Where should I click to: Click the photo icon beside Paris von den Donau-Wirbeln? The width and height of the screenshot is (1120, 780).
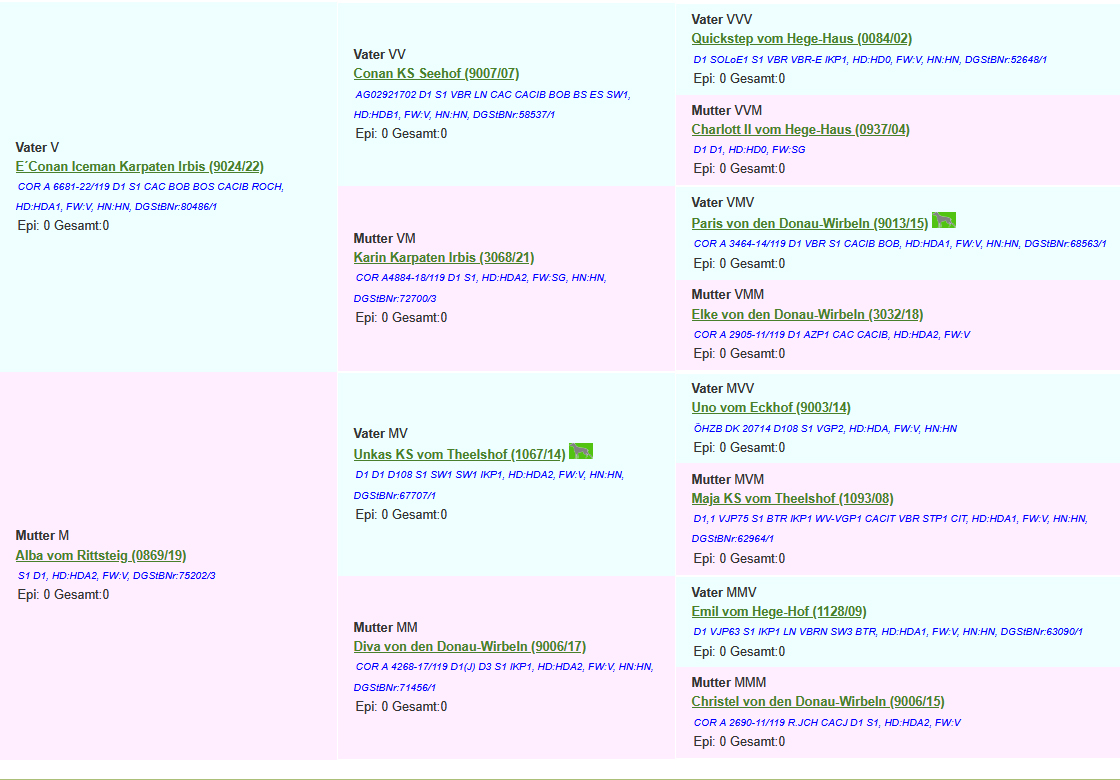click(x=943, y=221)
